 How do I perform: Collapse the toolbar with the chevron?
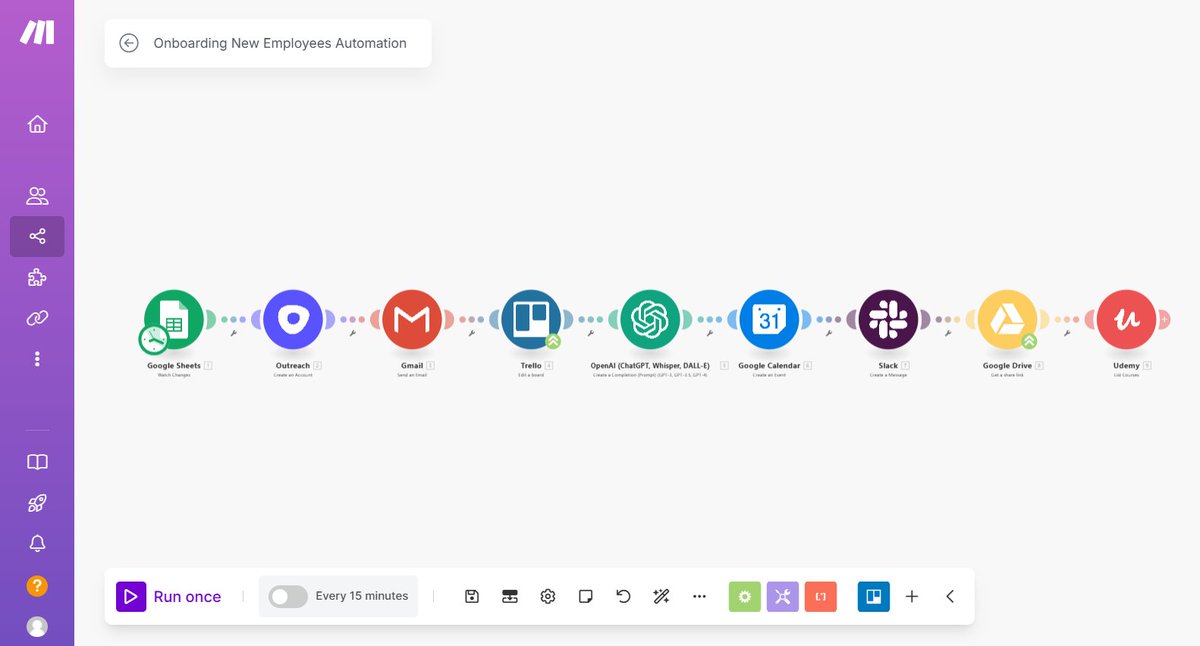point(949,596)
